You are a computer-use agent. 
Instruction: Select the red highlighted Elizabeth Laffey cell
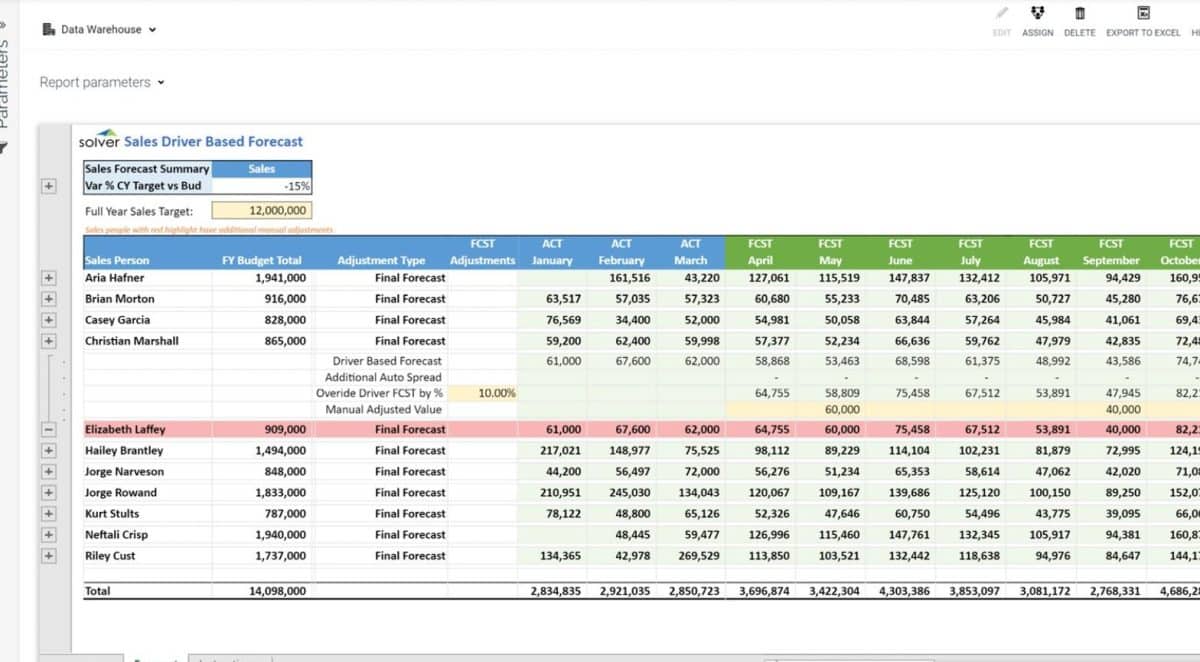pos(147,430)
